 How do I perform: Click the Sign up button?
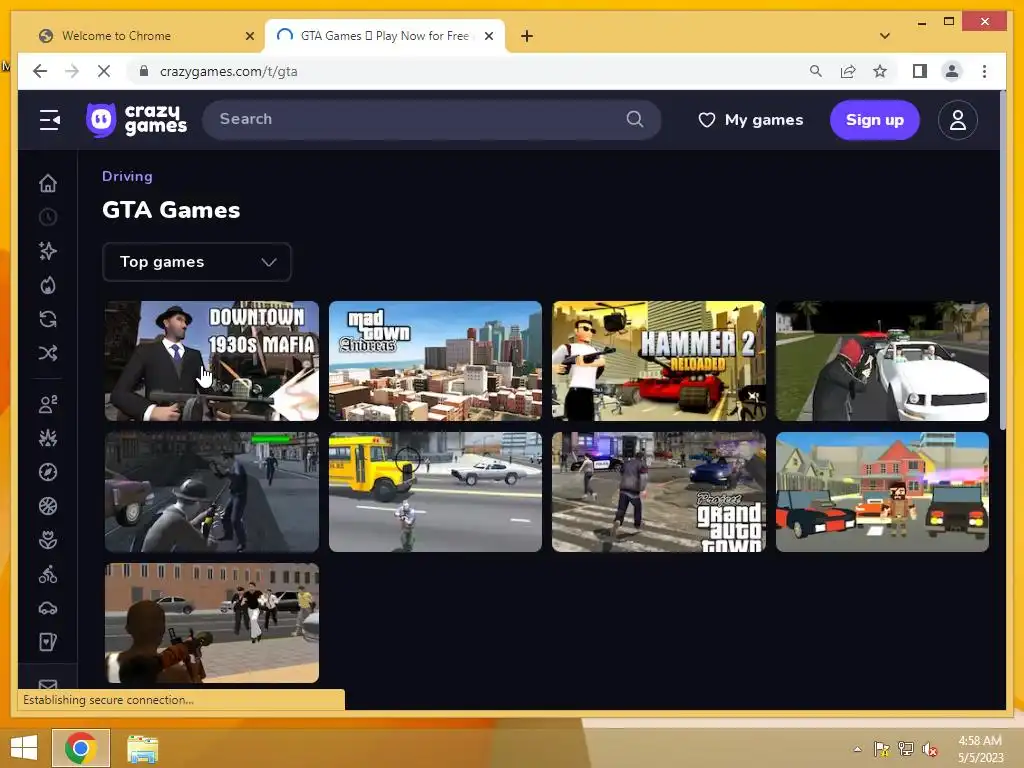tap(874, 120)
